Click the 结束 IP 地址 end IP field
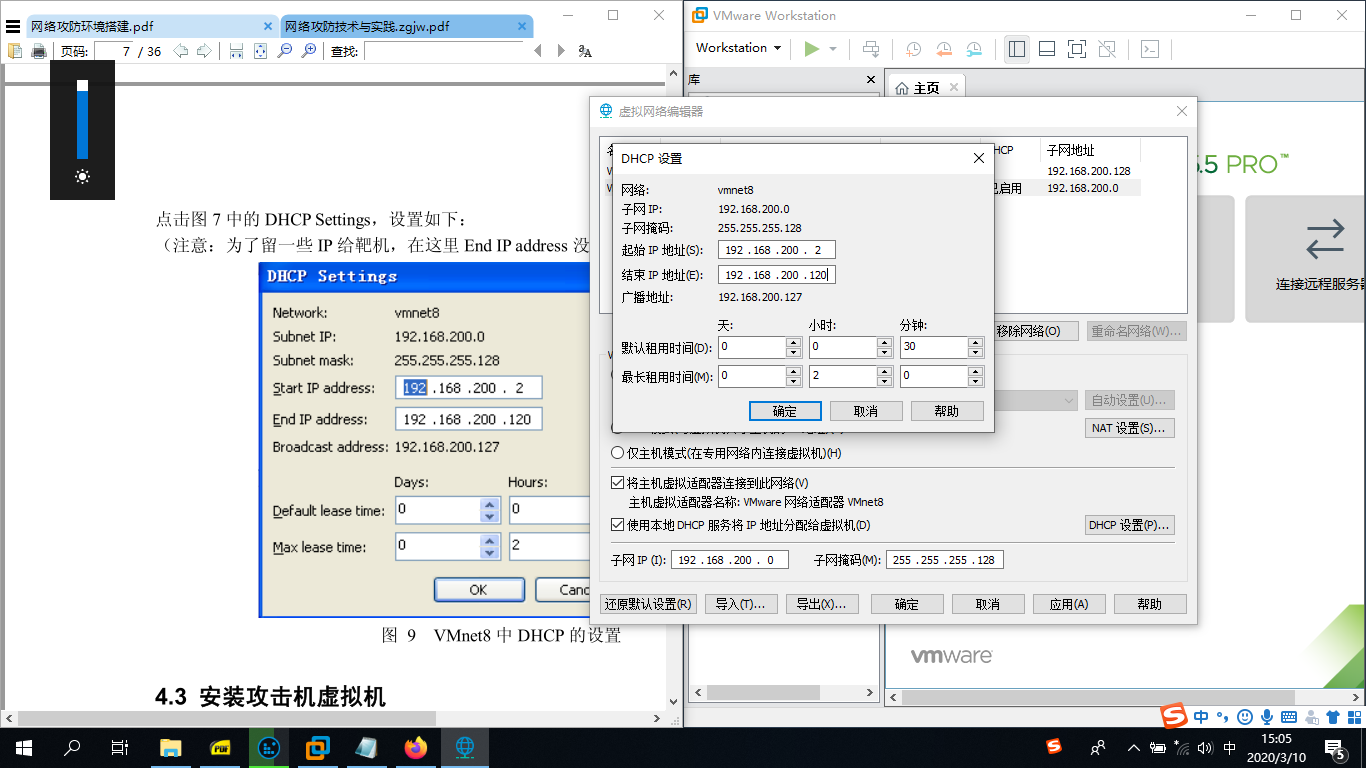Viewport: 1366px width, 768px height. [776, 275]
